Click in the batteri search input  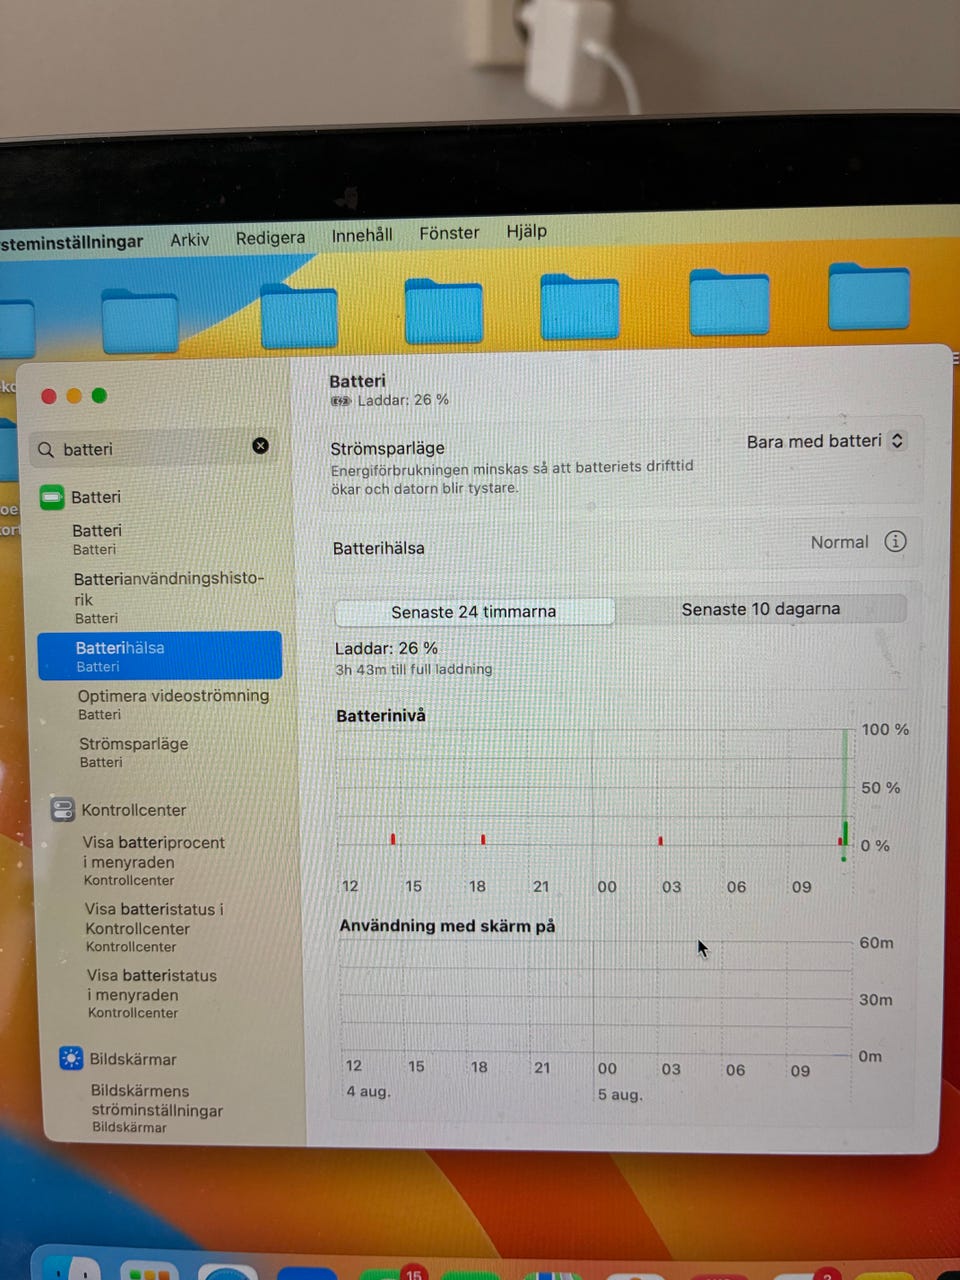(x=154, y=449)
